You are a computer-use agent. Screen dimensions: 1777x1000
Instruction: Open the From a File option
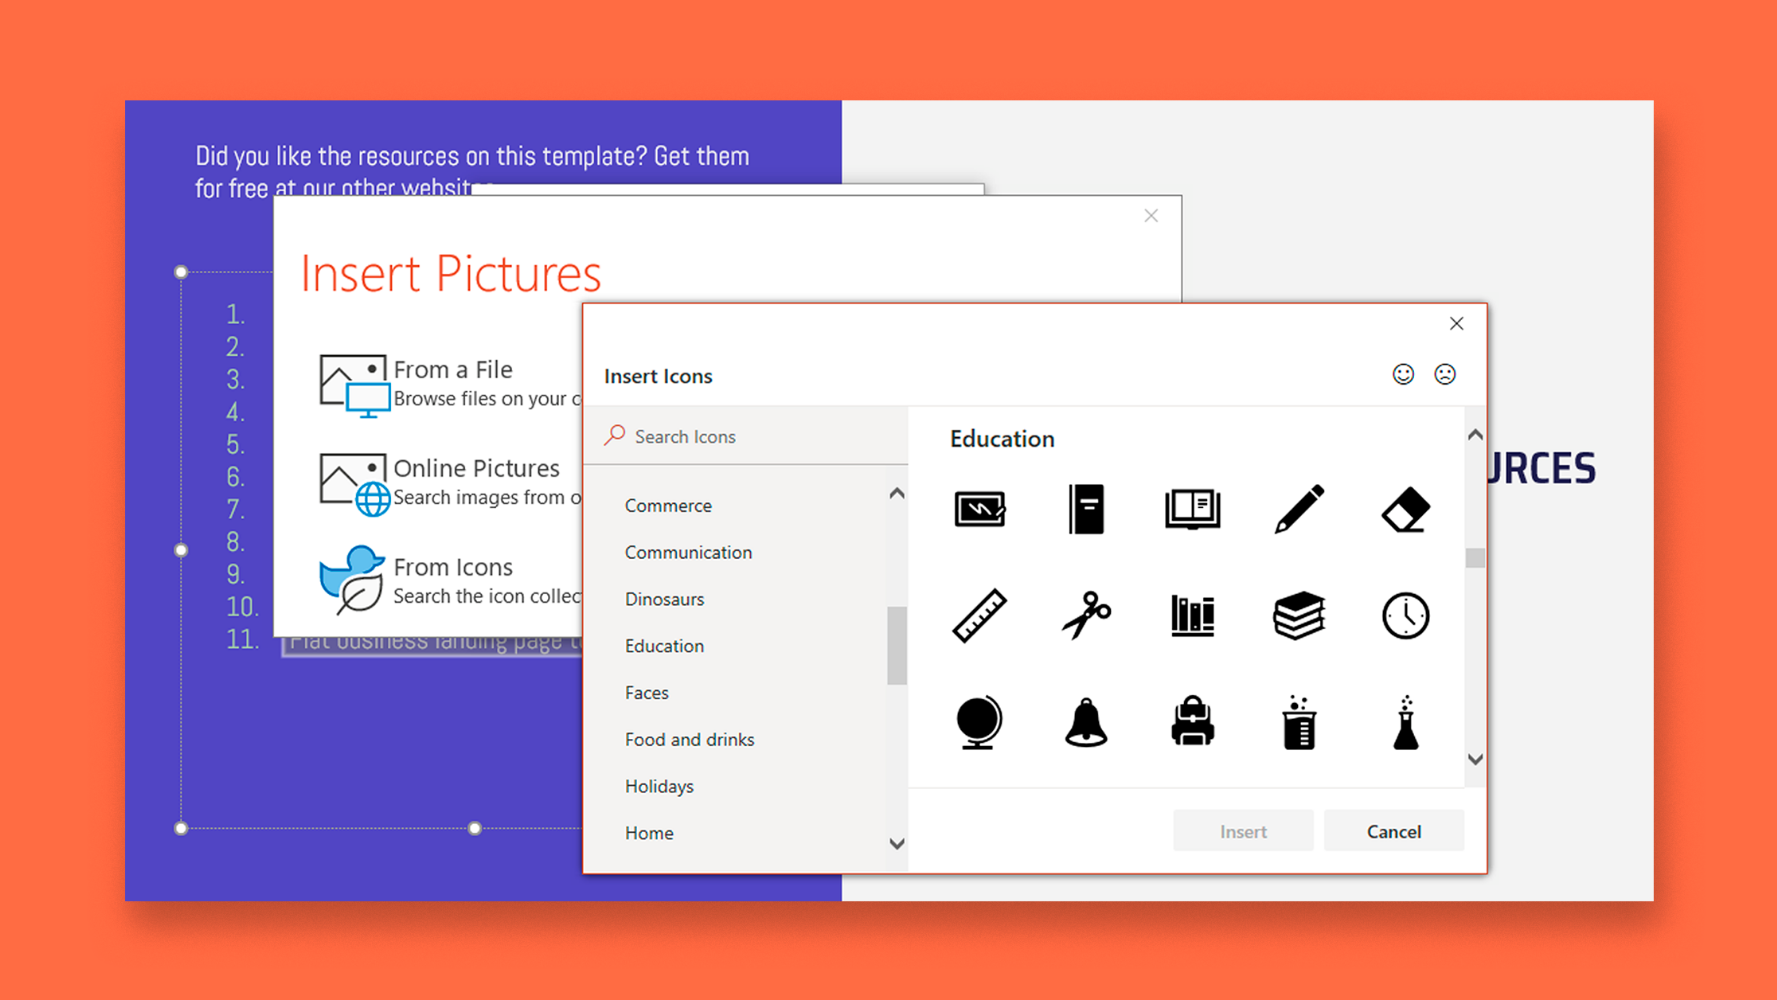tap(453, 369)
